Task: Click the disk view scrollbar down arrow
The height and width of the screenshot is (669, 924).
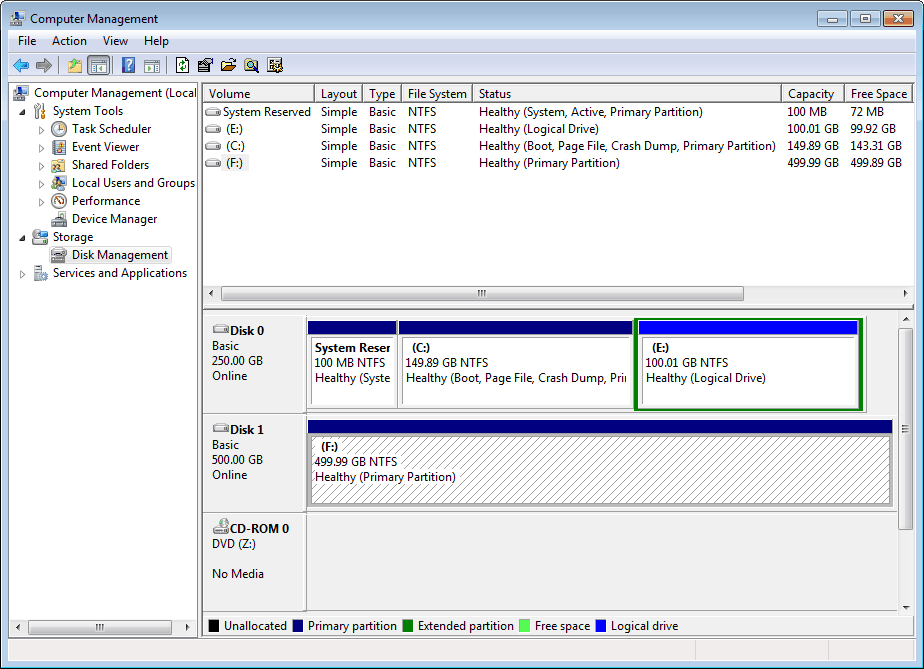Action: point(906,608)
